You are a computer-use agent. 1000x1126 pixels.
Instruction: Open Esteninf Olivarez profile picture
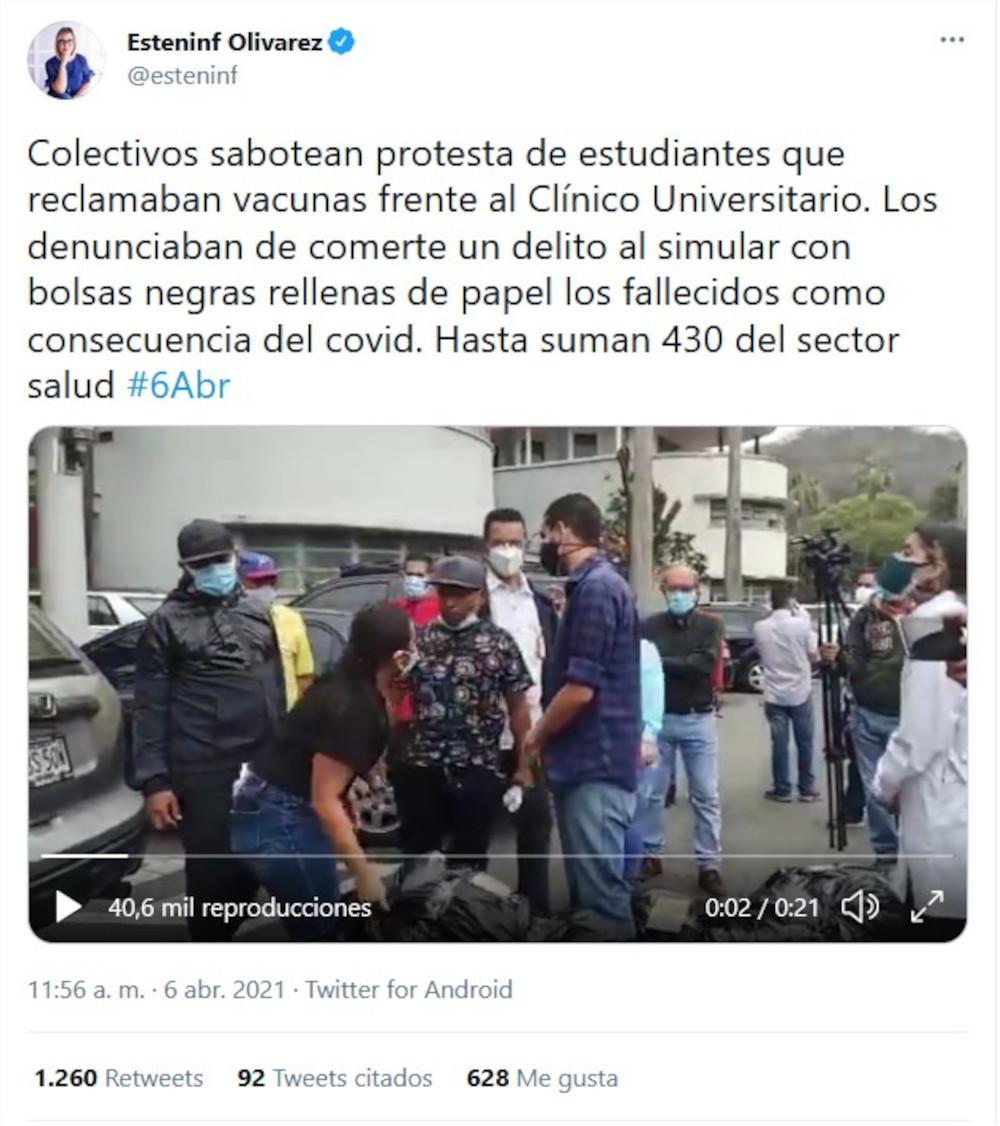click(66, 60)
